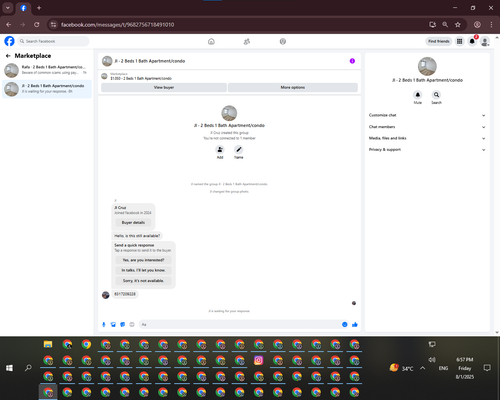Click the 'Hello, is this still available?' message
The width and height of the screenshot is (500, 400).
(137, 236)
